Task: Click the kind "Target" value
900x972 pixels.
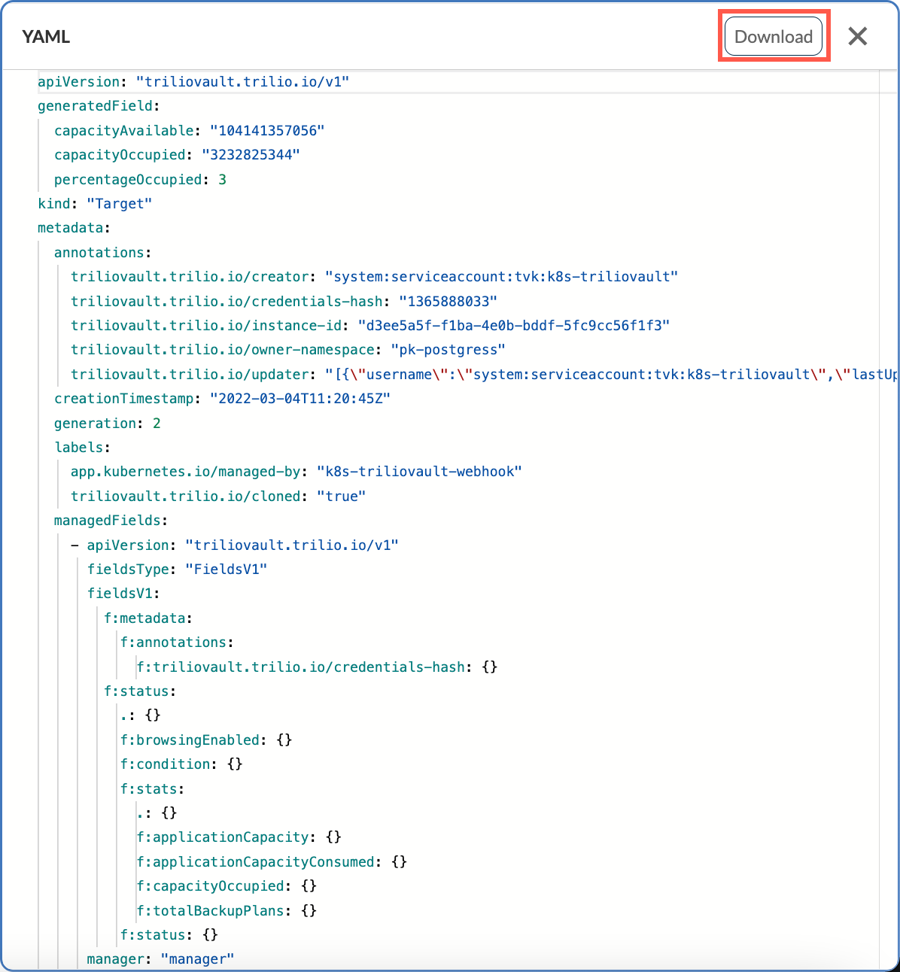Action: (119, 204)
